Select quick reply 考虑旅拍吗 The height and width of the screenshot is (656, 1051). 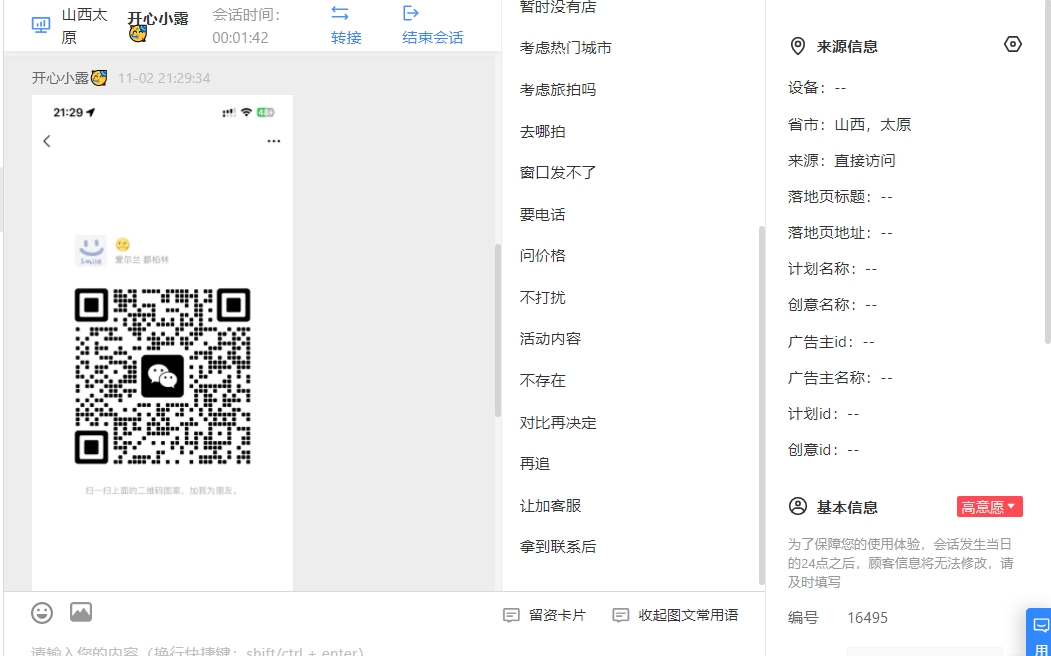[558, 90]
